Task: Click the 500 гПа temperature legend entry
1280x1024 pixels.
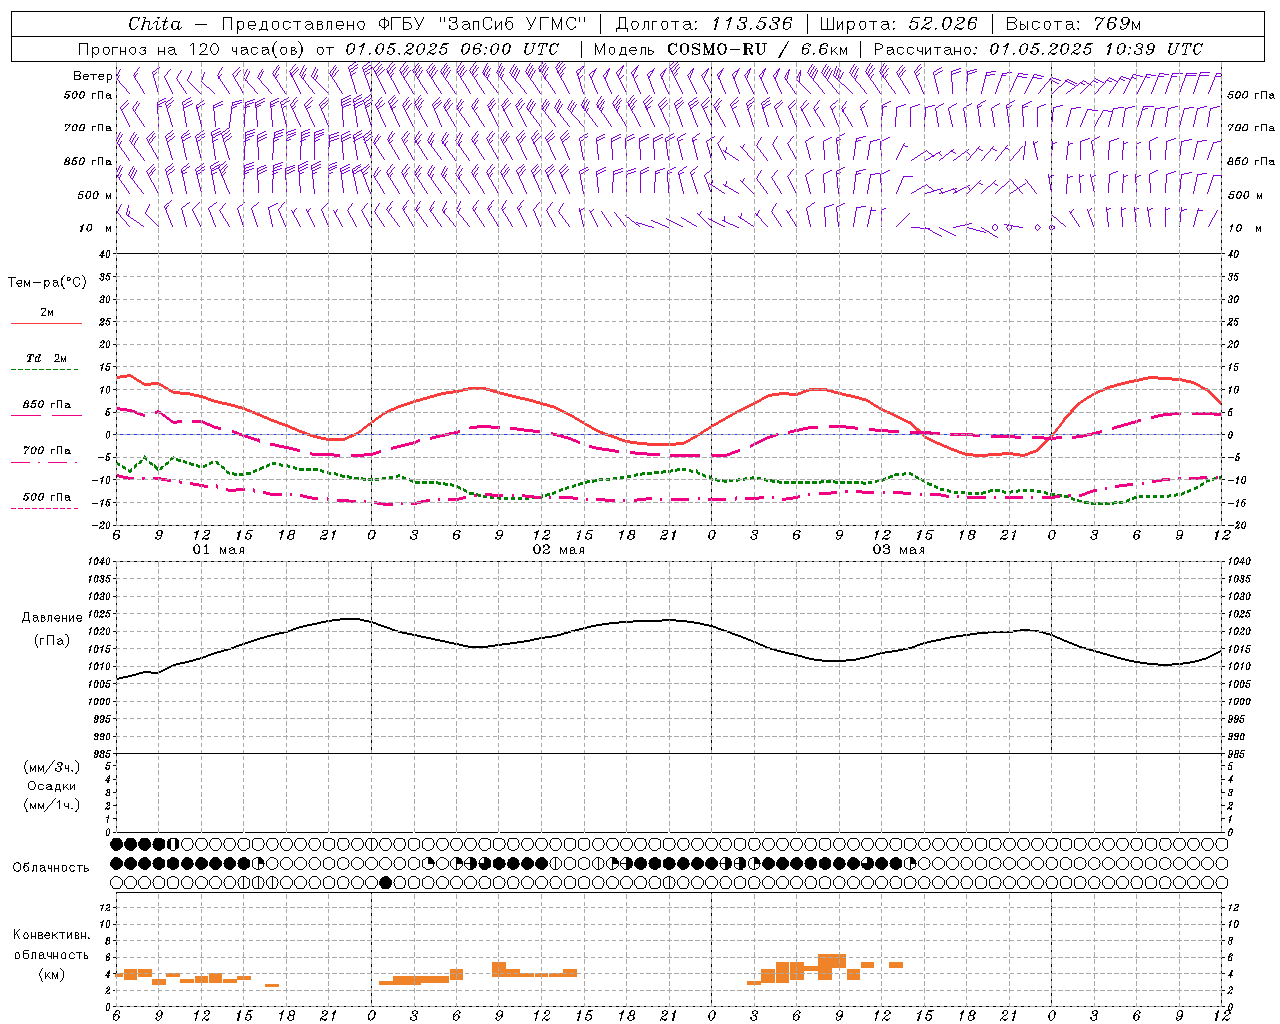Action: pos(47,497)
